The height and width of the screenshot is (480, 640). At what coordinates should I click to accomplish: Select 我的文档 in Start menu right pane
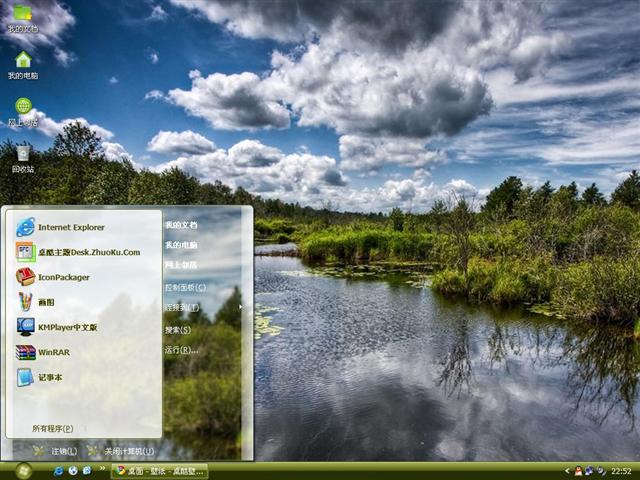(181, 225)
